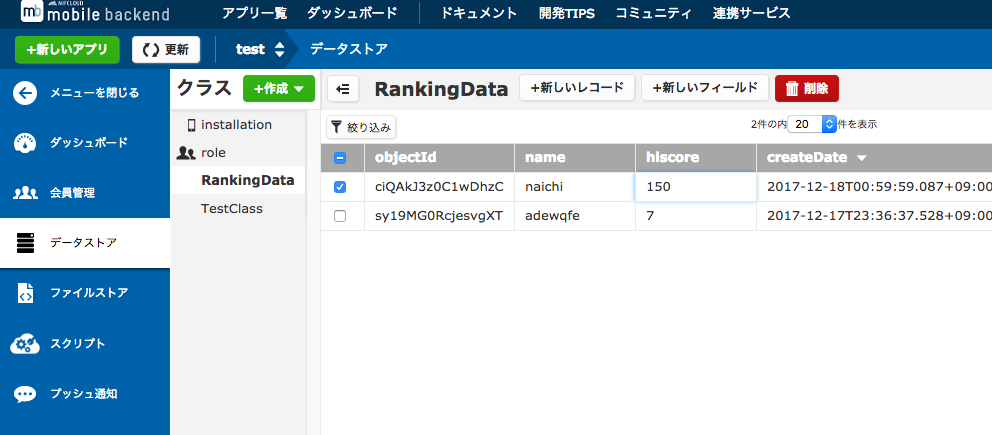Open the ドキュメント menu
This screenshot has height=435, width=992.
pyautogui.click(x=479, y=13)
